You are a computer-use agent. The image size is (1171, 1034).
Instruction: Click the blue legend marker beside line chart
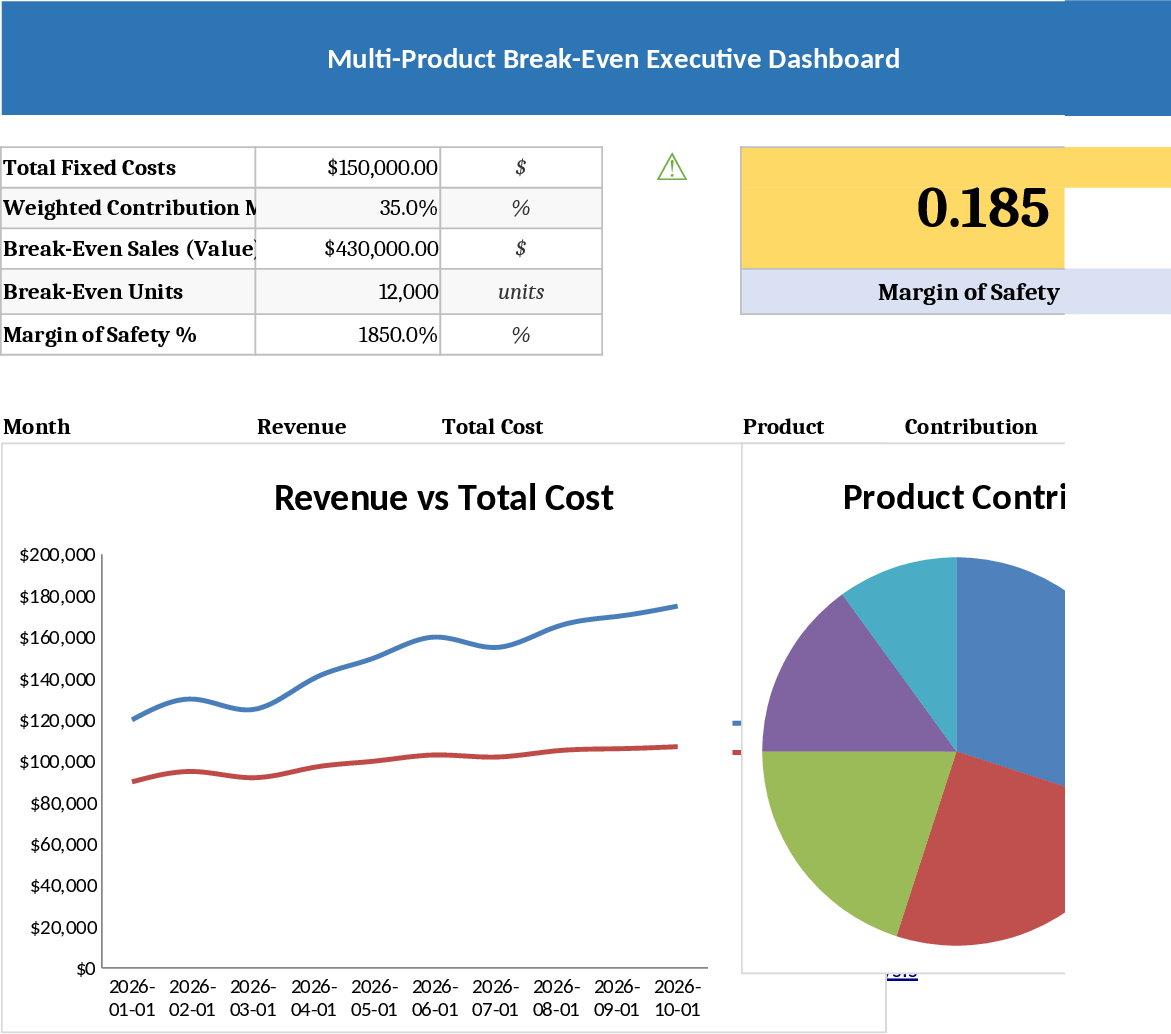[736, 722]
